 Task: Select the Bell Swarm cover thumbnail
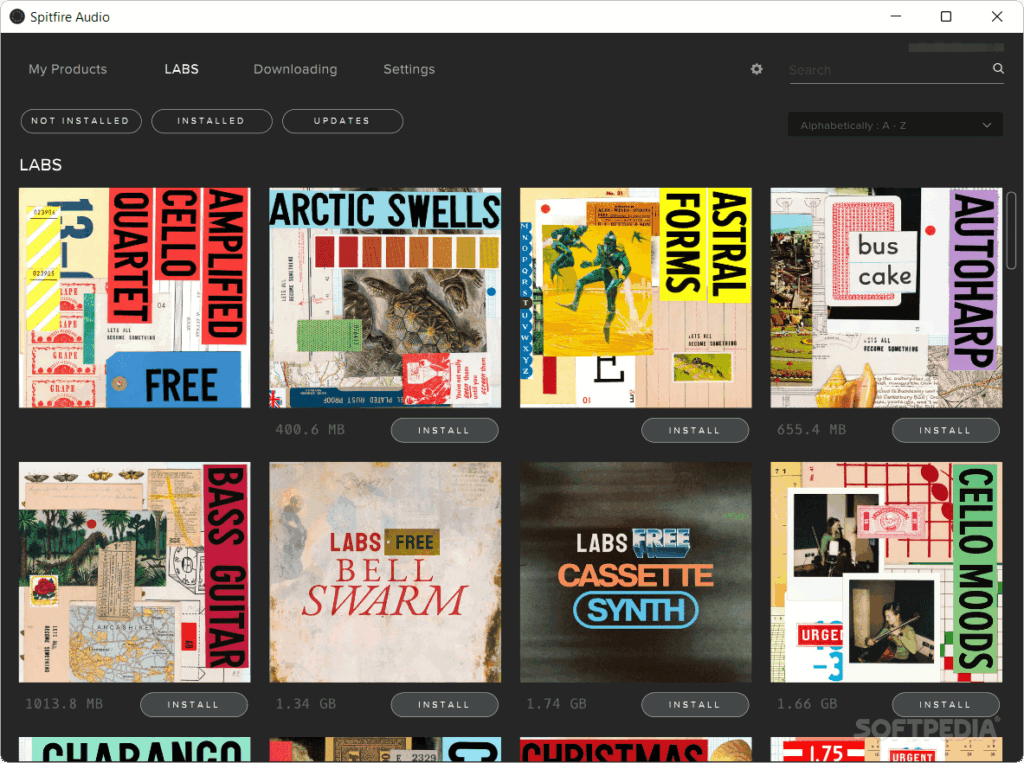[x=385, y=572]
